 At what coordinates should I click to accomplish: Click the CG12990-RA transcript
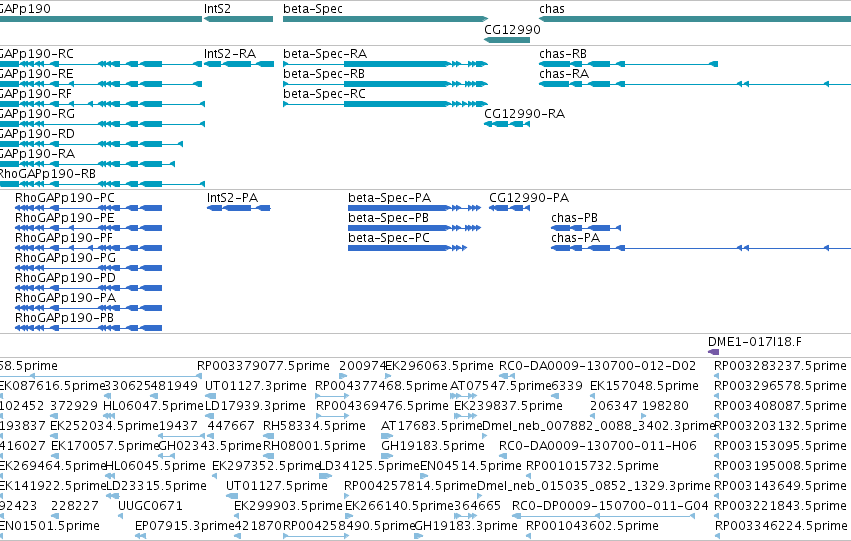click(x=507, y=124)
